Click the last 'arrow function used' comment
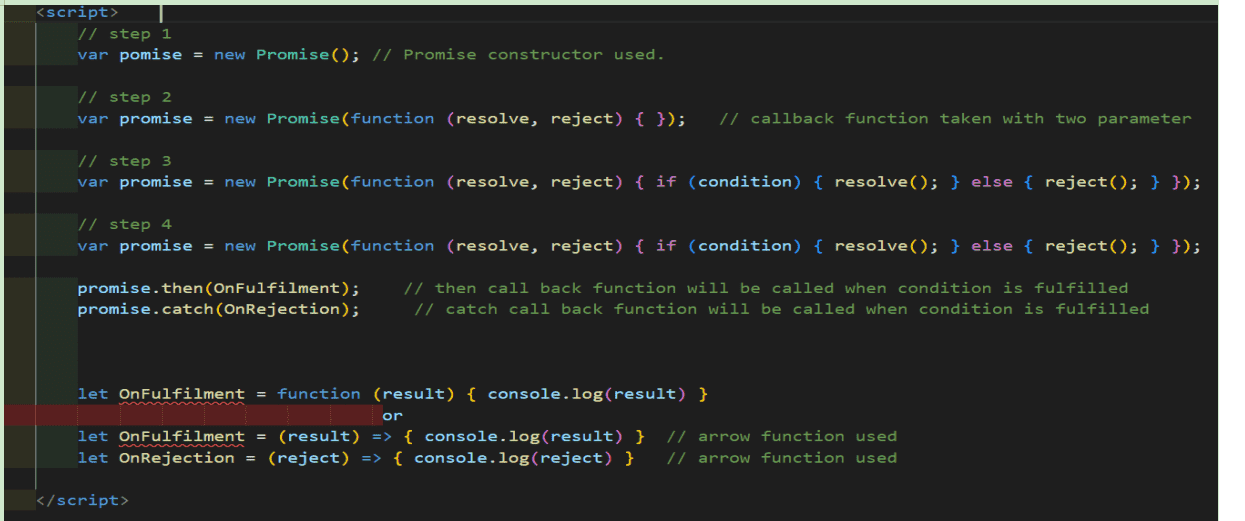 (x=781, y=458)
